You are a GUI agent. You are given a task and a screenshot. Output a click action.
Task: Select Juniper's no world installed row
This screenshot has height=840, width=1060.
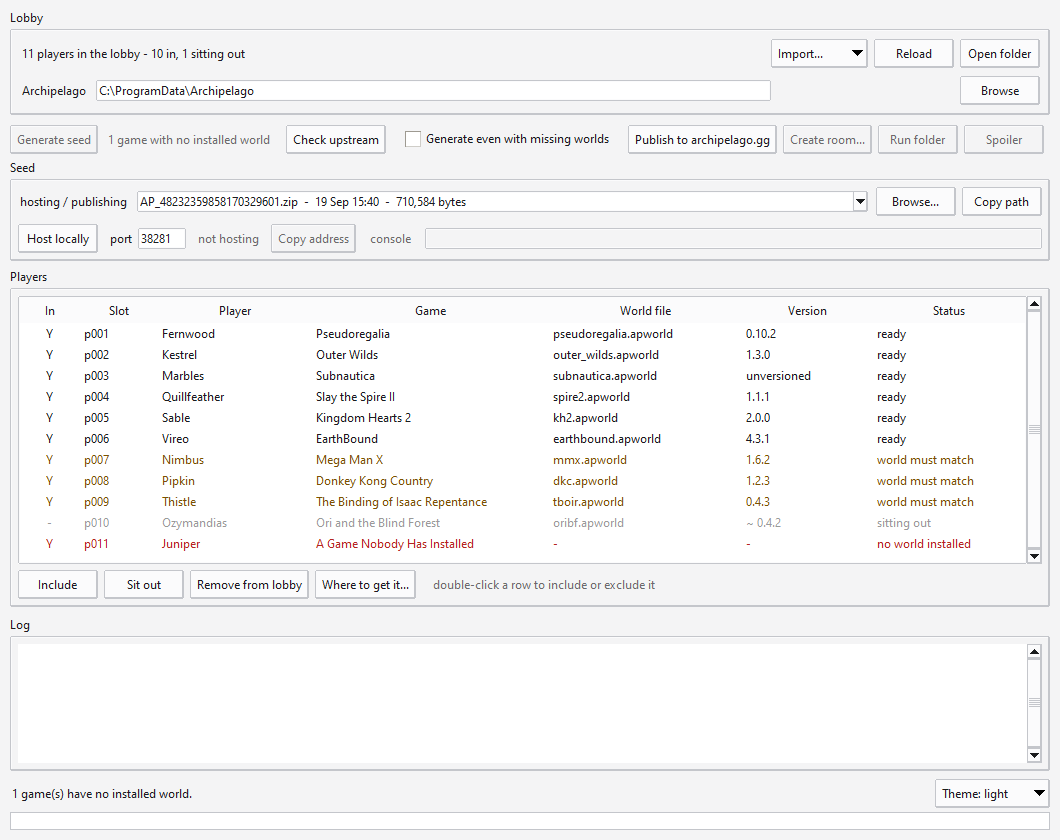pyautogui.click(x=522, y=543)
